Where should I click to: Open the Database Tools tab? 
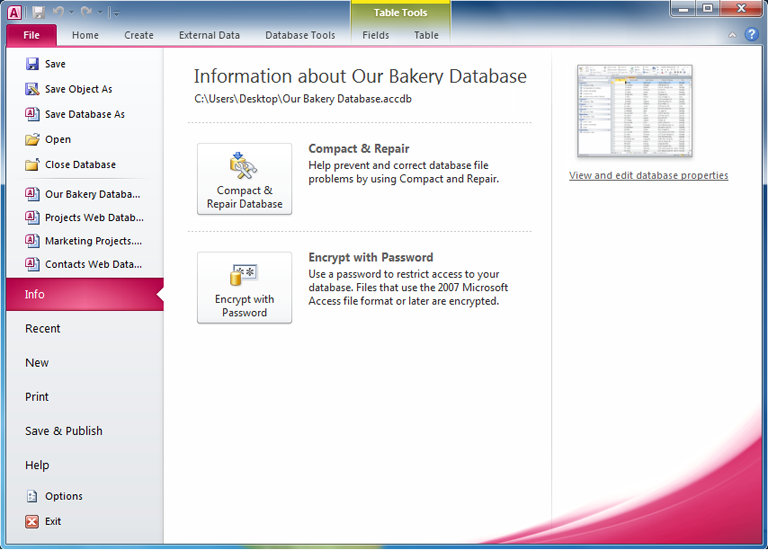[x=300, y=35]
